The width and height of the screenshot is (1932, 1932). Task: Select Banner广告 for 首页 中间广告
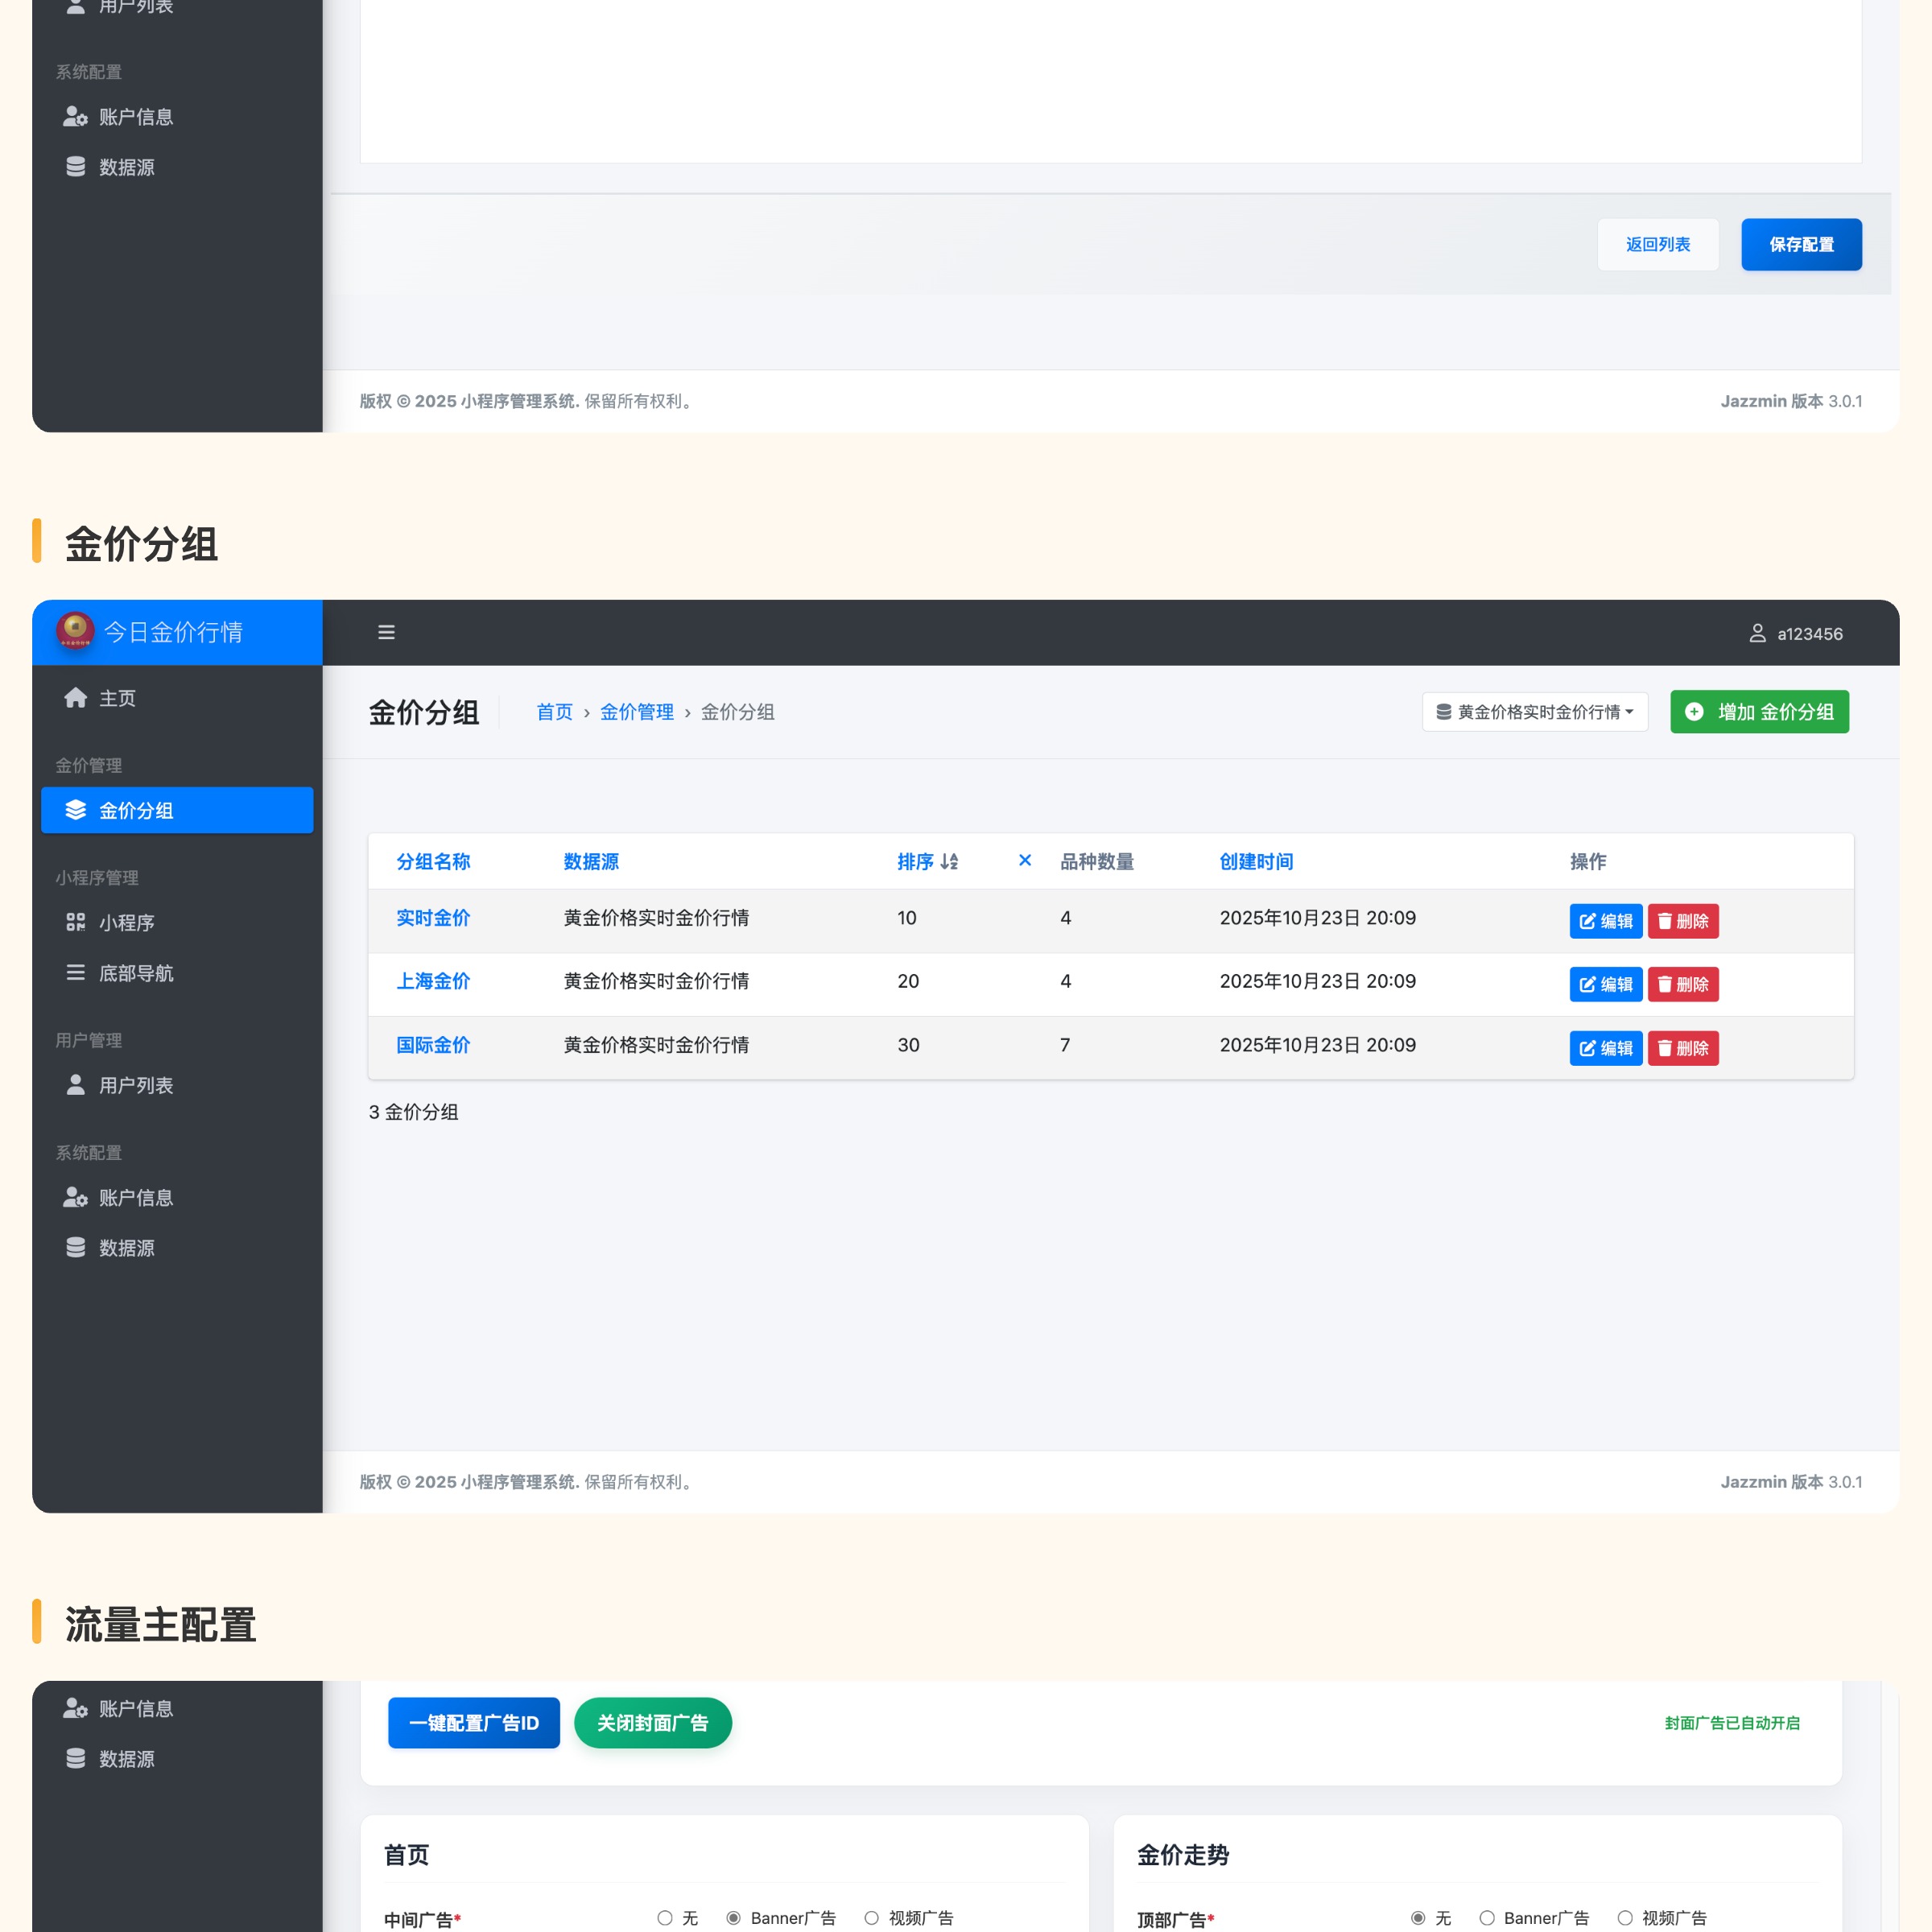click(733, 1917)
